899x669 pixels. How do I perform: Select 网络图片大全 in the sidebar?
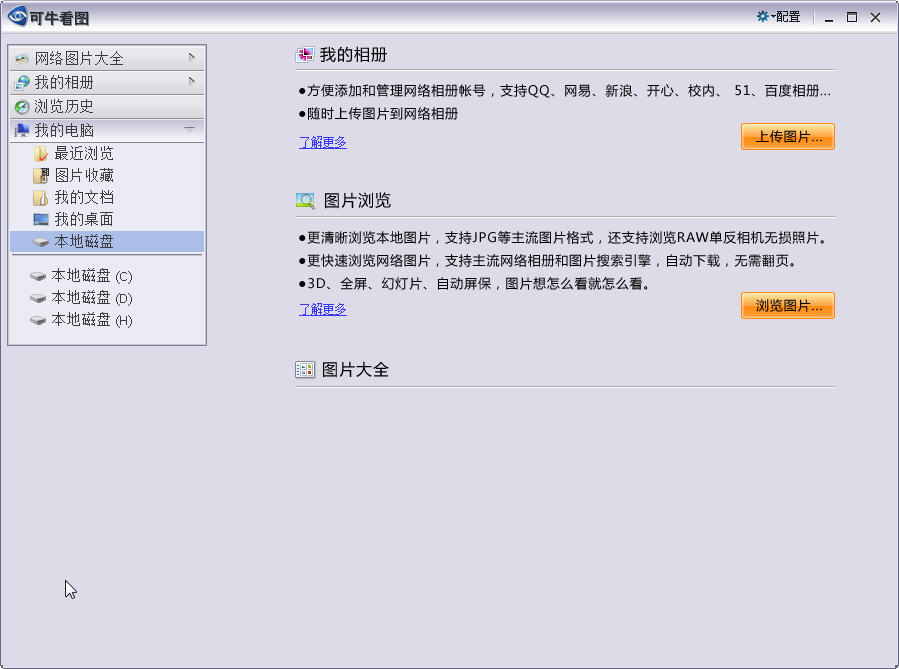coord(107,58)
